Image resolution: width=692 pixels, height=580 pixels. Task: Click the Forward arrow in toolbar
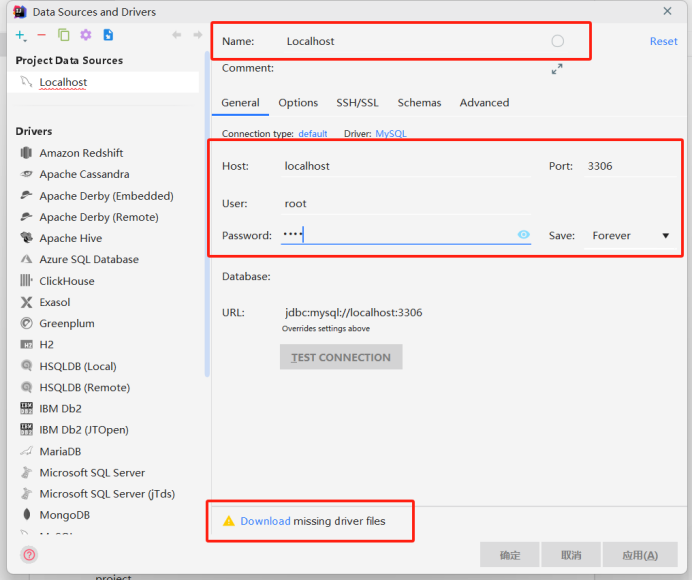(198, 35)
